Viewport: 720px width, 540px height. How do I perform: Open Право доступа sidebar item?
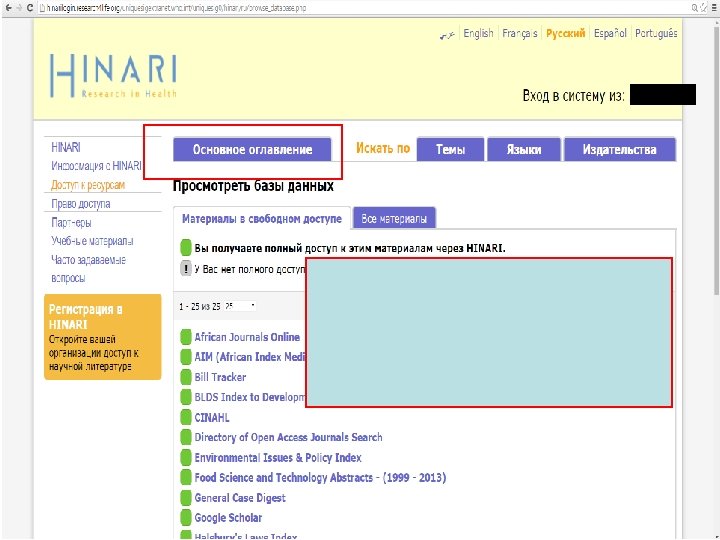[x=80, y=203]
